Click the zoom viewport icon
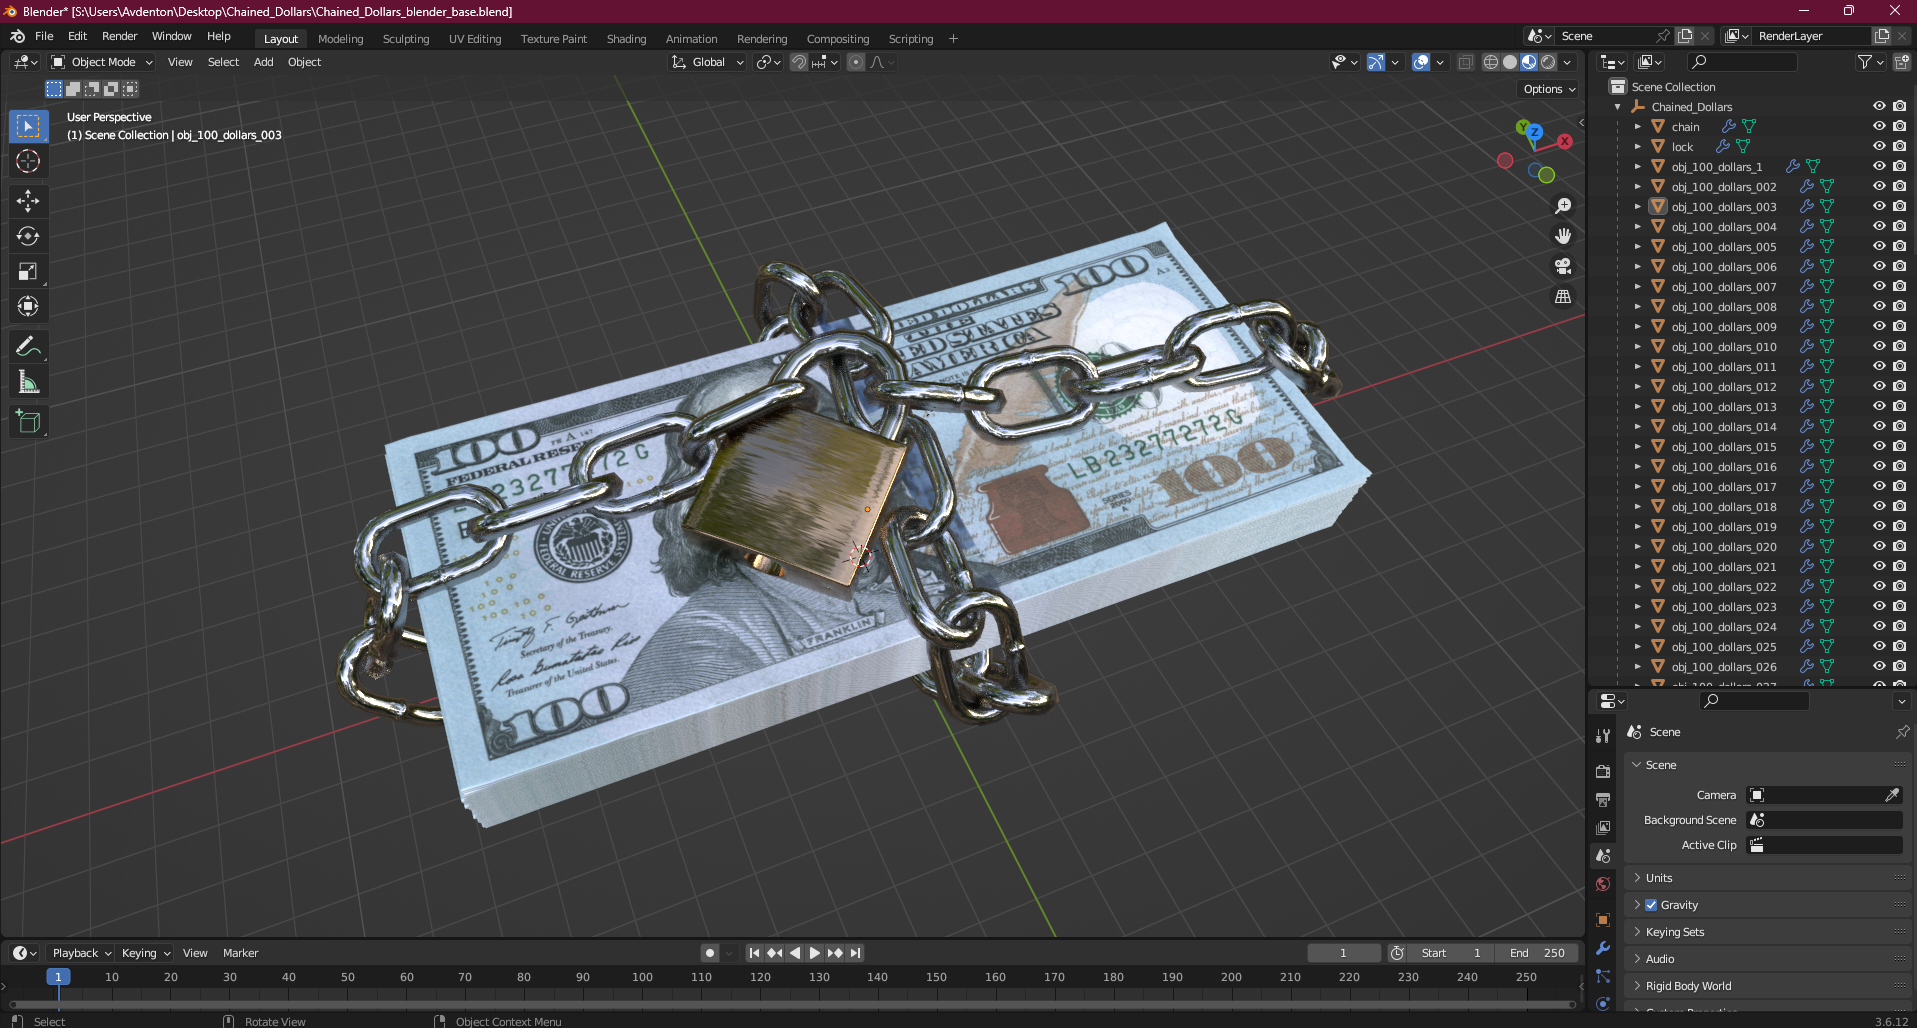 coord(1563,206)
